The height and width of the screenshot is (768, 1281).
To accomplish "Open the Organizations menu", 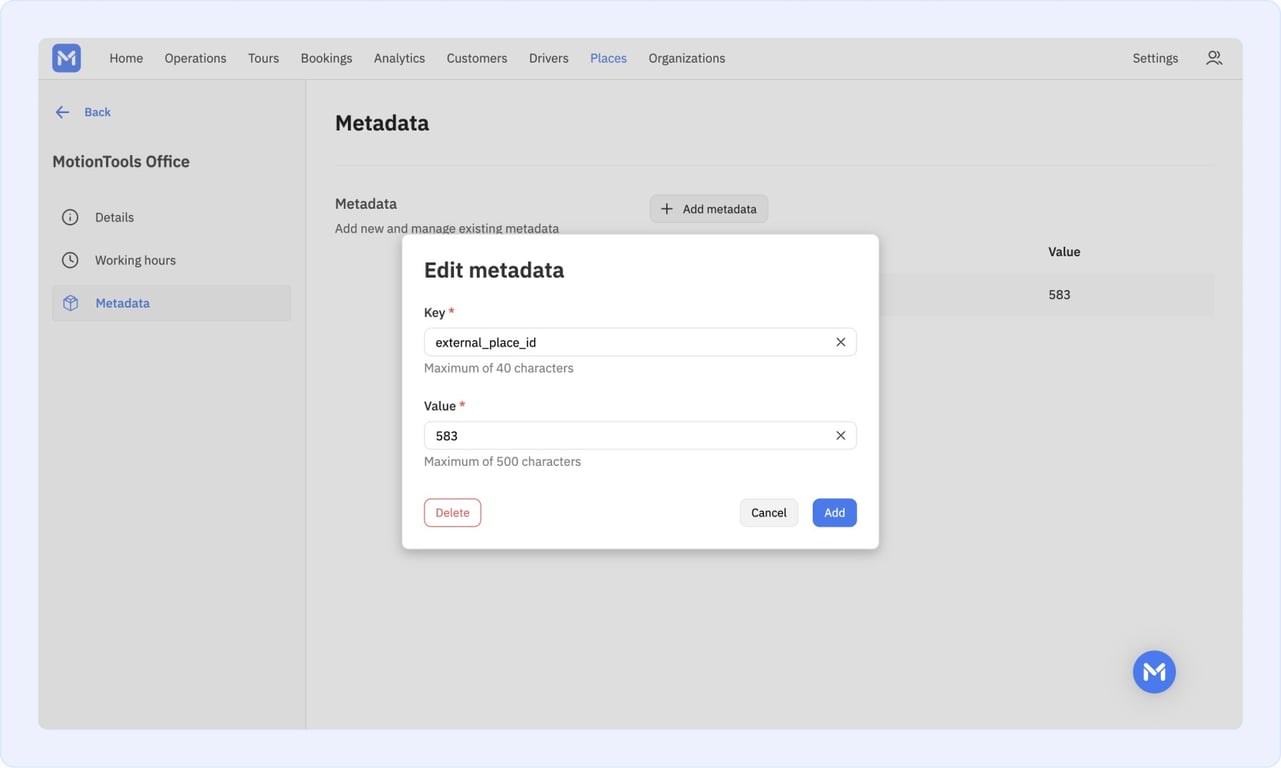I will [x=687, y=58].
